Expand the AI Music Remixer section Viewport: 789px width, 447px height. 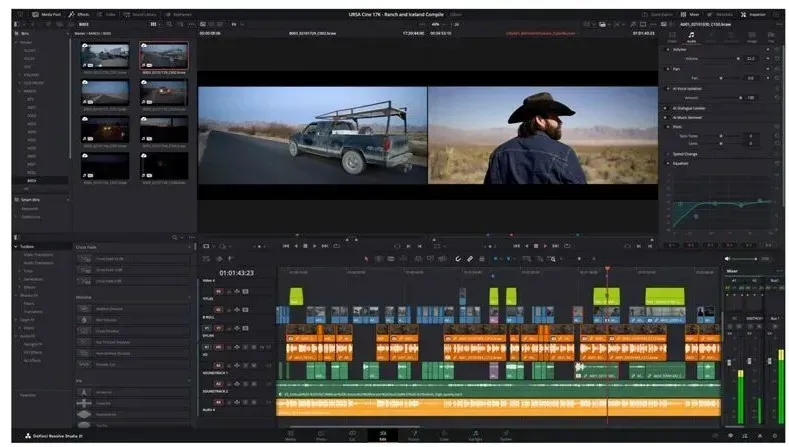pos(688,117)
